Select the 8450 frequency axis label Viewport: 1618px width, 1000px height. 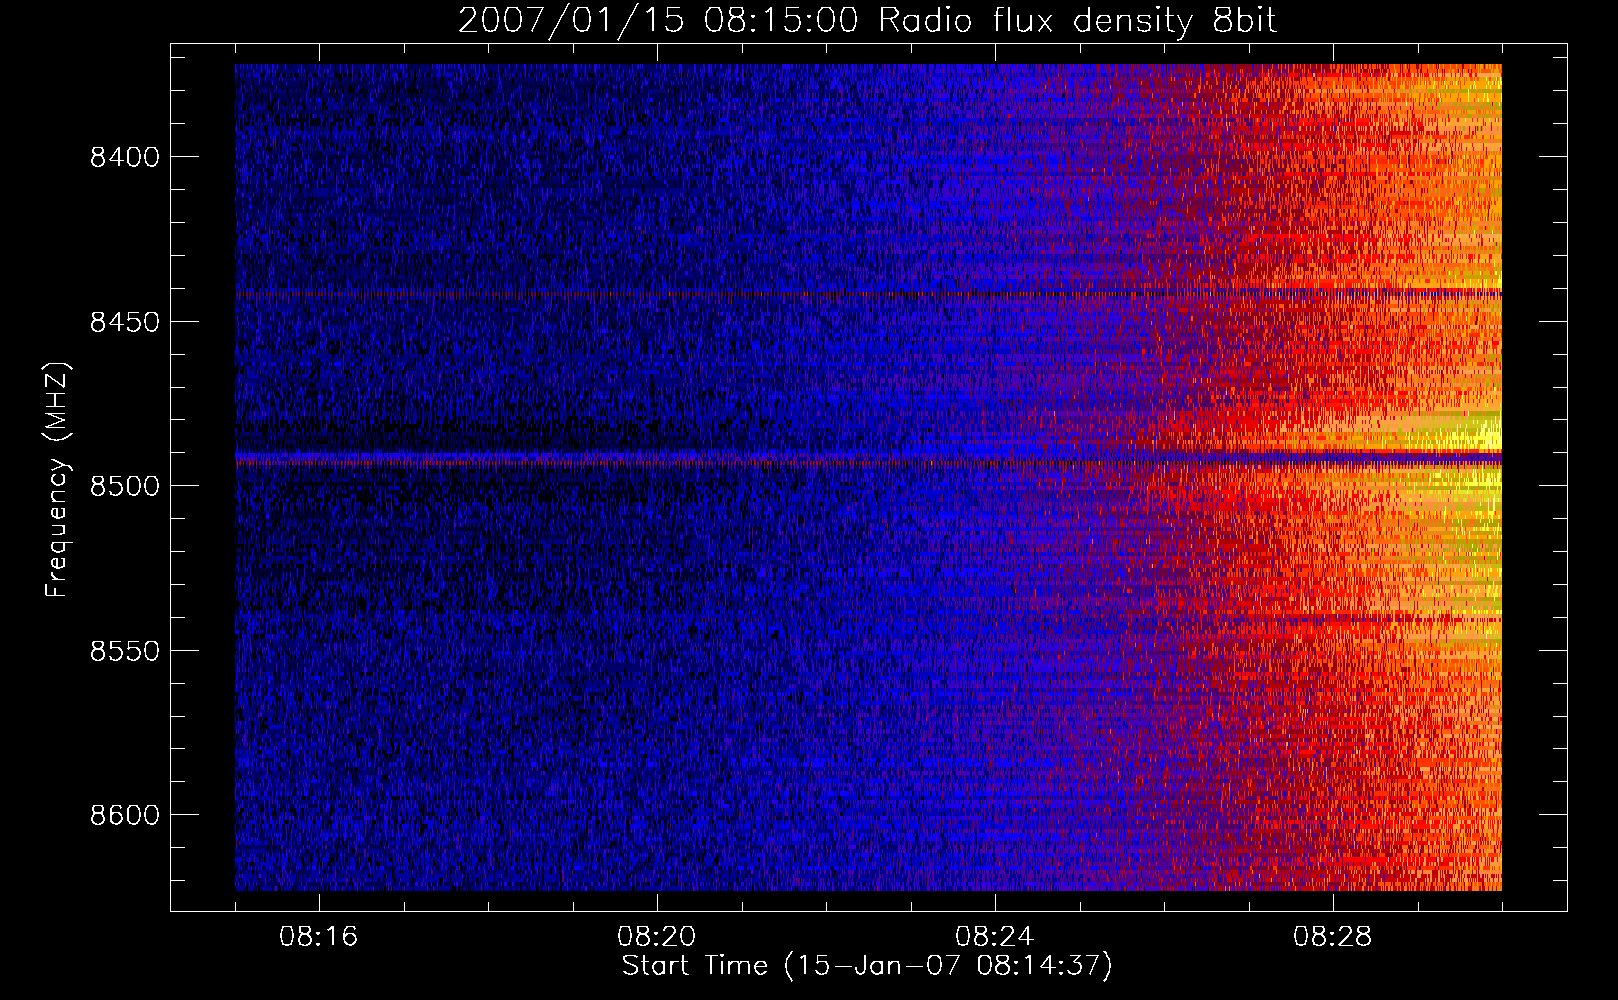[125, 322]
